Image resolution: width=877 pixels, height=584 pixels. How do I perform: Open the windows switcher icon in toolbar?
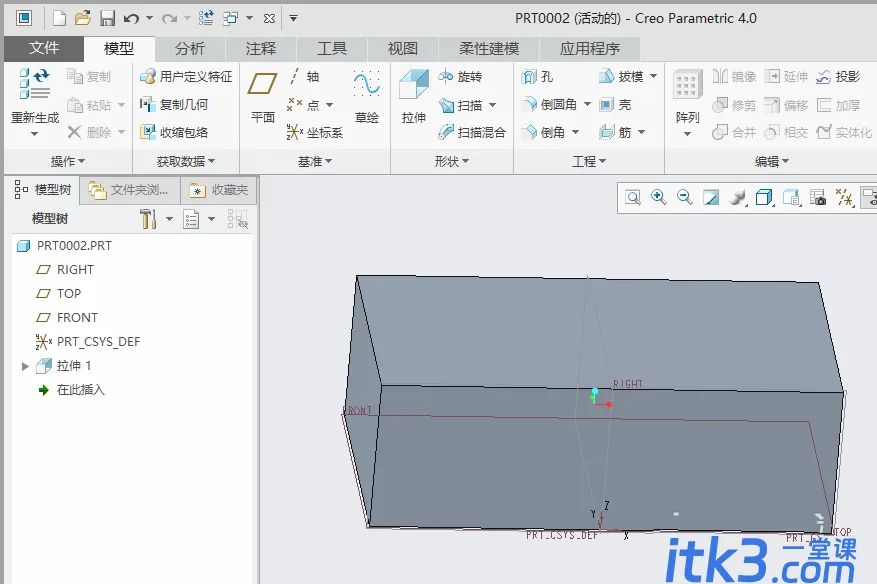pyautogui.click(x=230, y=18)
